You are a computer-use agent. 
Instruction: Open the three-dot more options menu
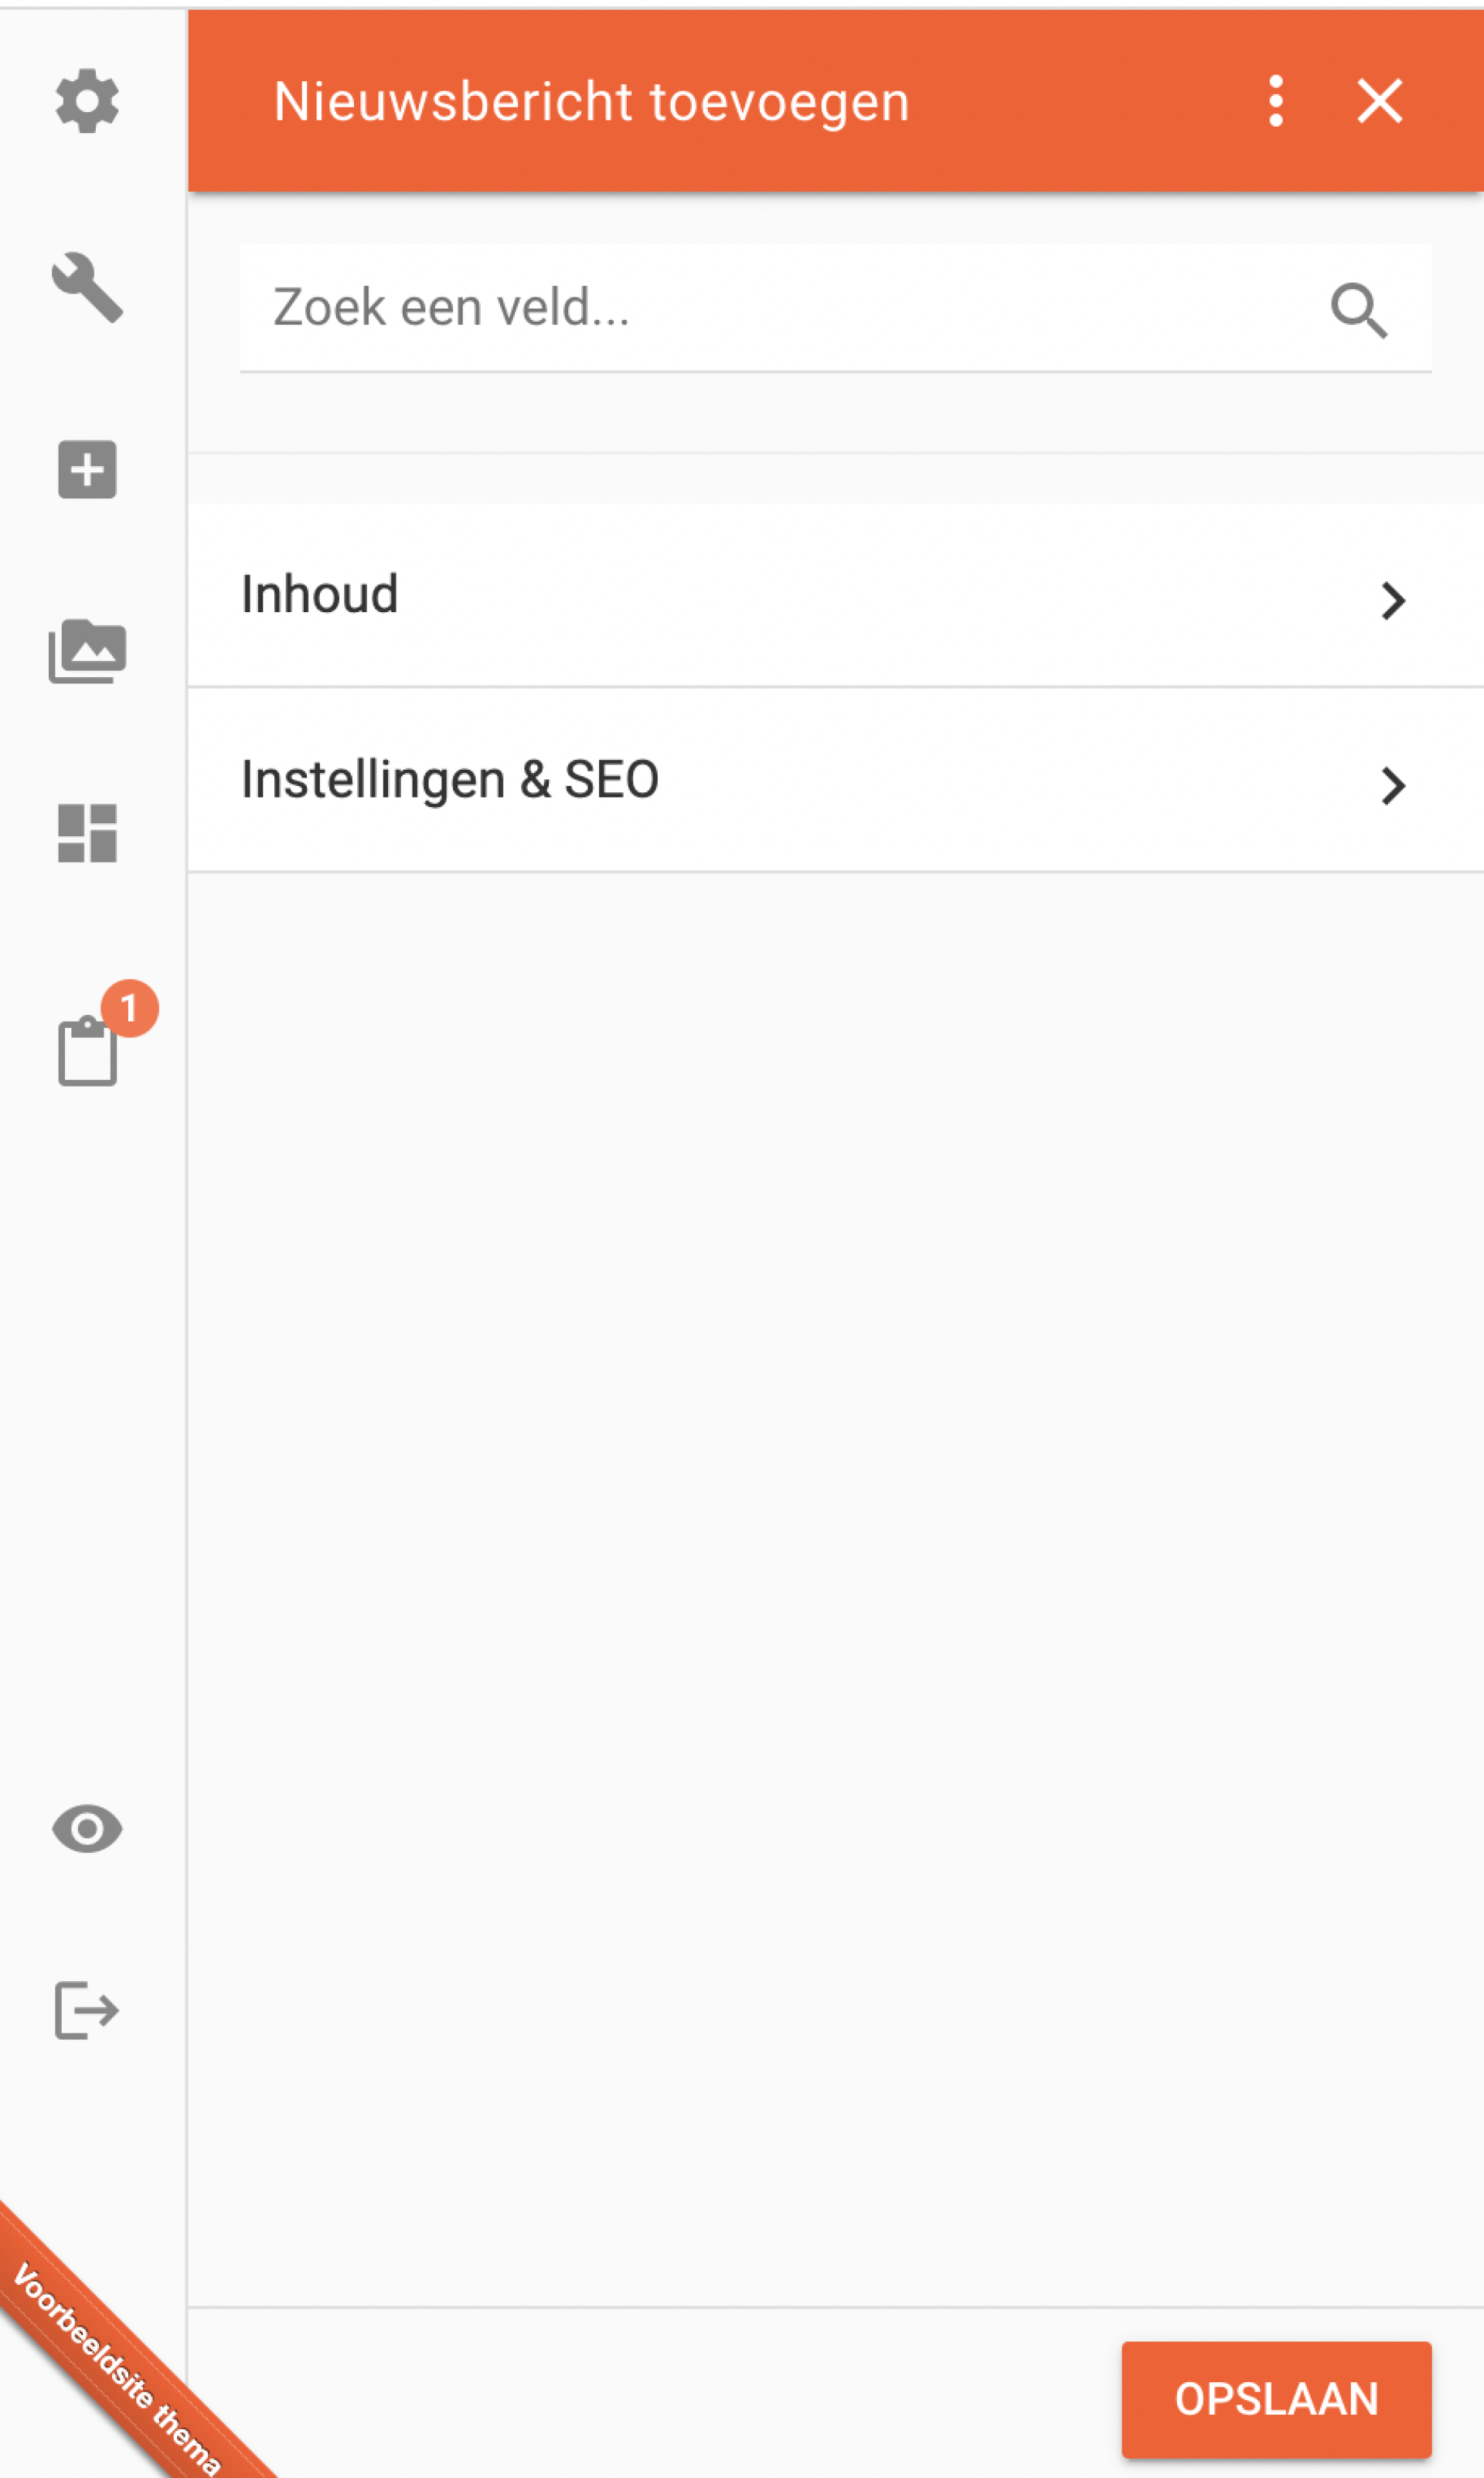pyautogui.click(x=1275, y=101)
